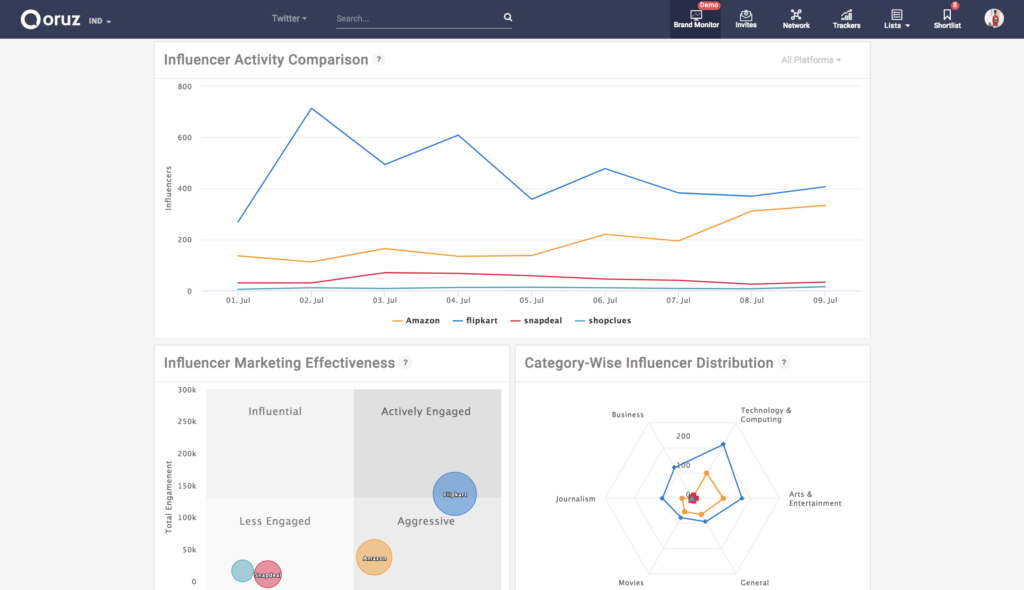1024x590 pixels.
Task: Toggle shopclues series in legend
Action: point(603,321)
